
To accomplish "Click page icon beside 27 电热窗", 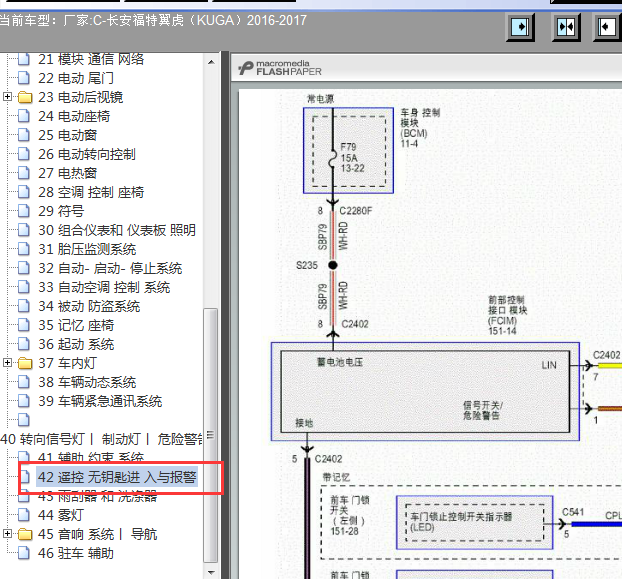I will 24,173.
